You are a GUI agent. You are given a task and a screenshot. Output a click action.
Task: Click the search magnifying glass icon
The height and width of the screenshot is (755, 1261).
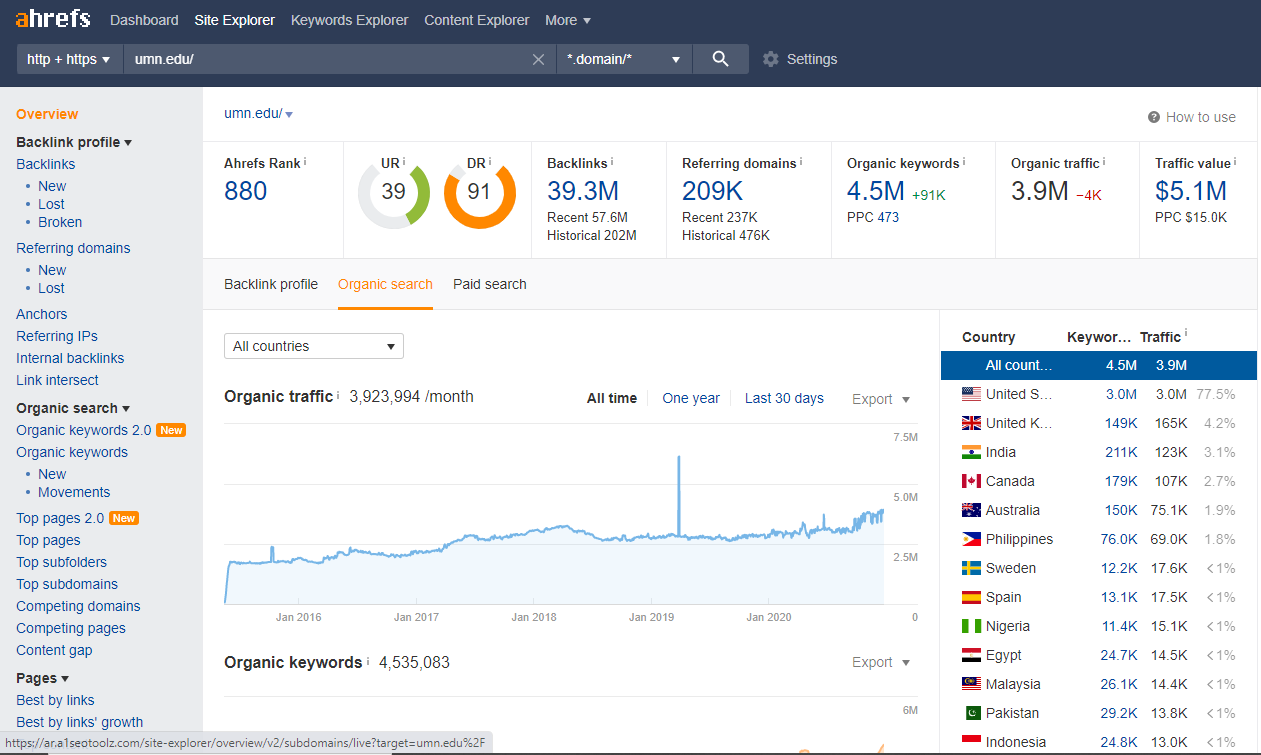722,58
